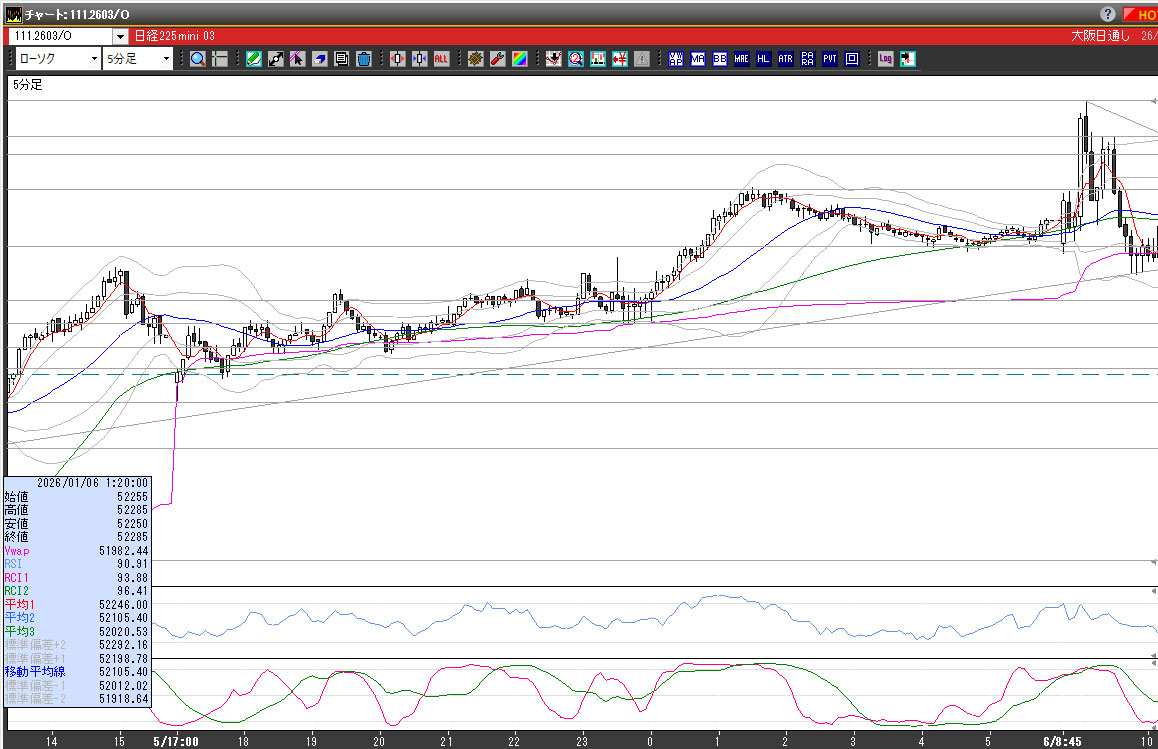Click the eraser tool icon
Image resolution: width=1158 pixels, height=749 pixels.
319,59
